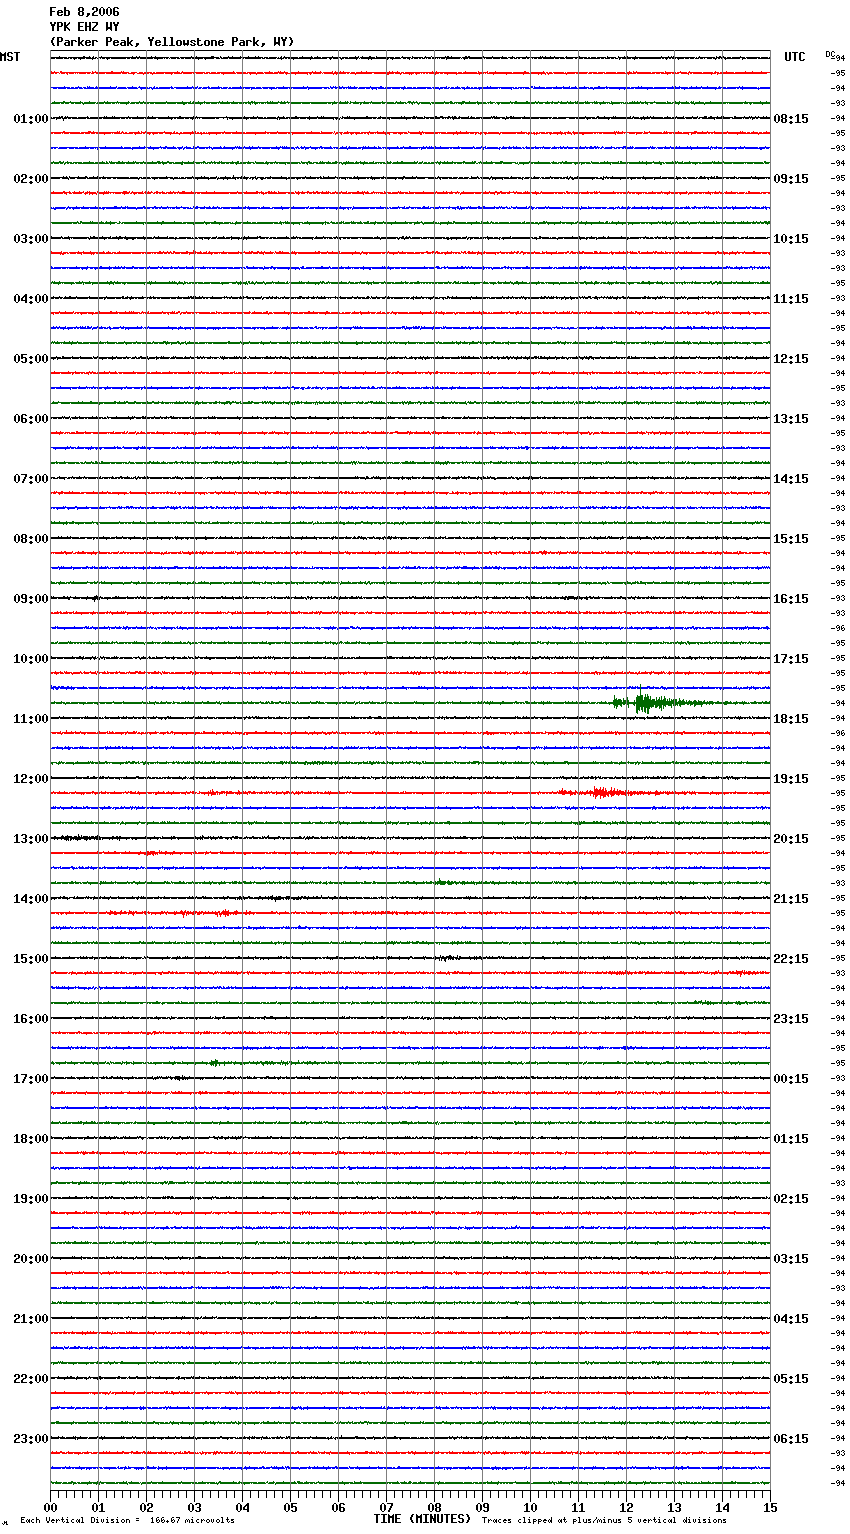The width and height of the screenshot is (850, 1534).
Task: Select the 19:00 MST time label
Action: tap(31, 1199)
